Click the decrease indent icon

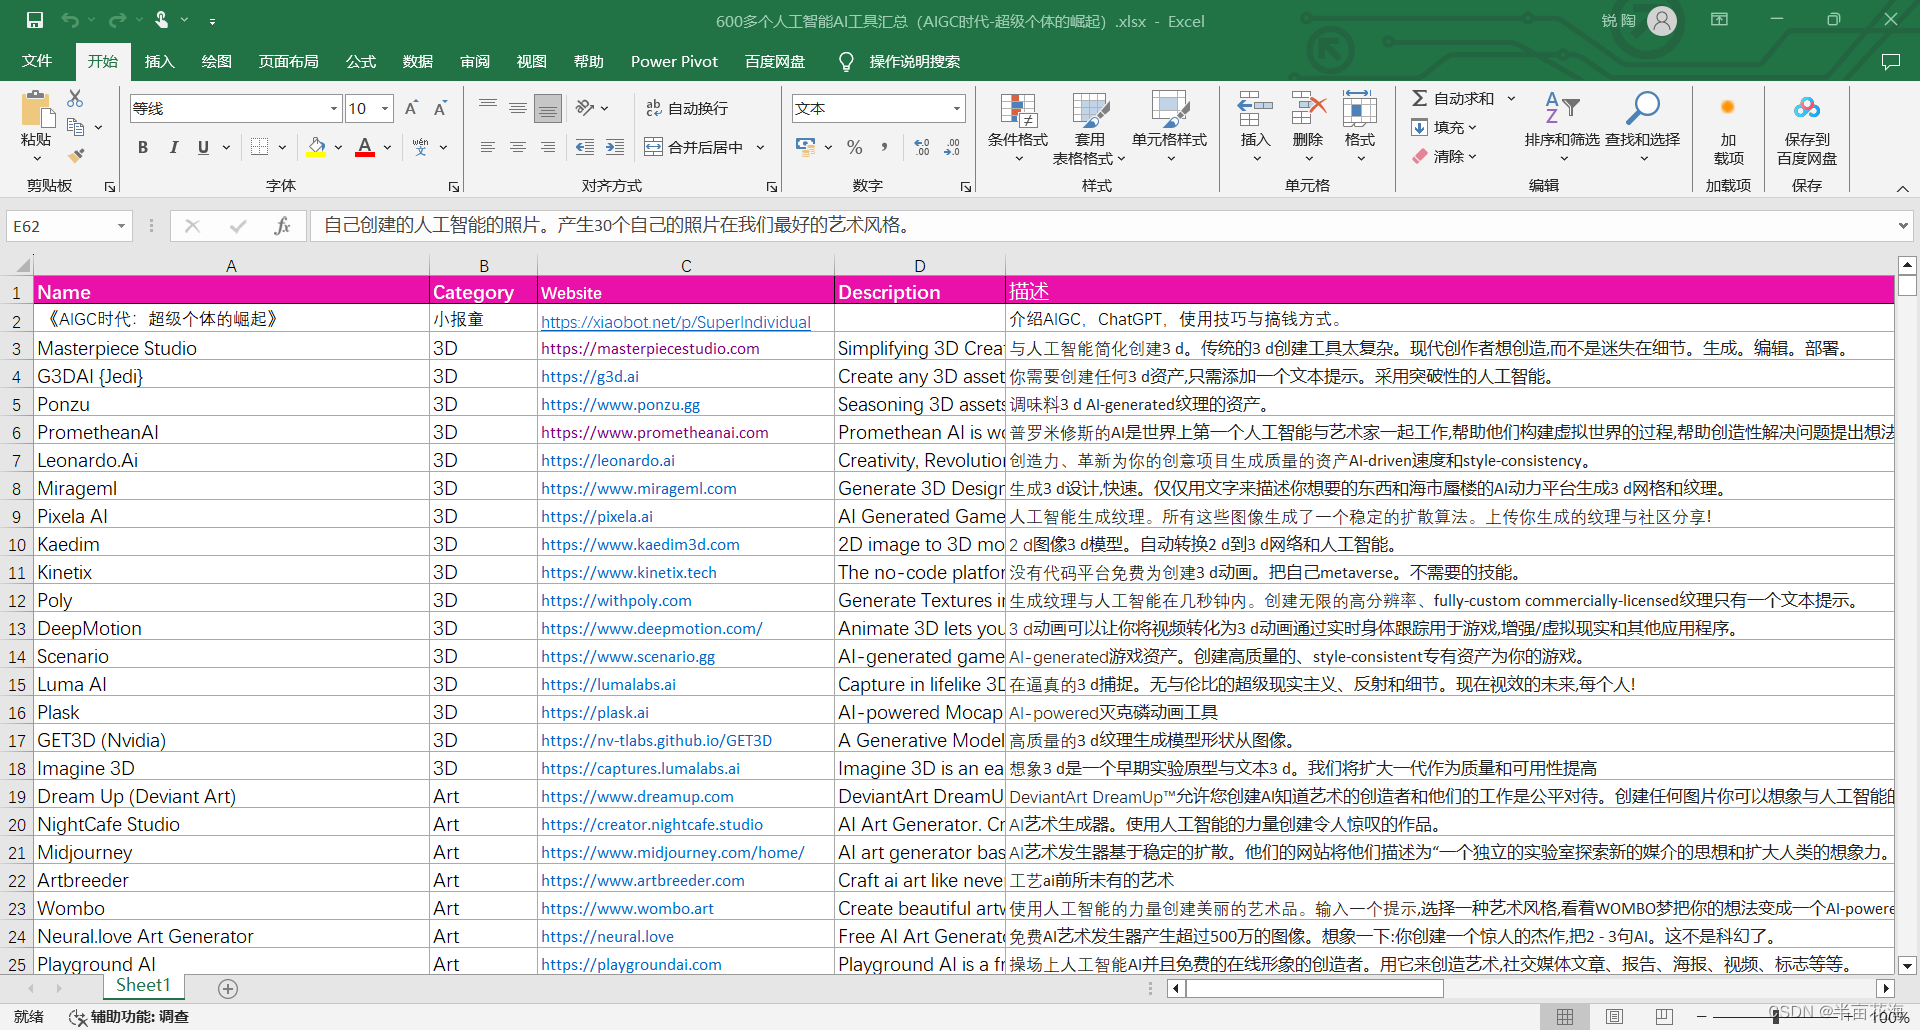585,147
